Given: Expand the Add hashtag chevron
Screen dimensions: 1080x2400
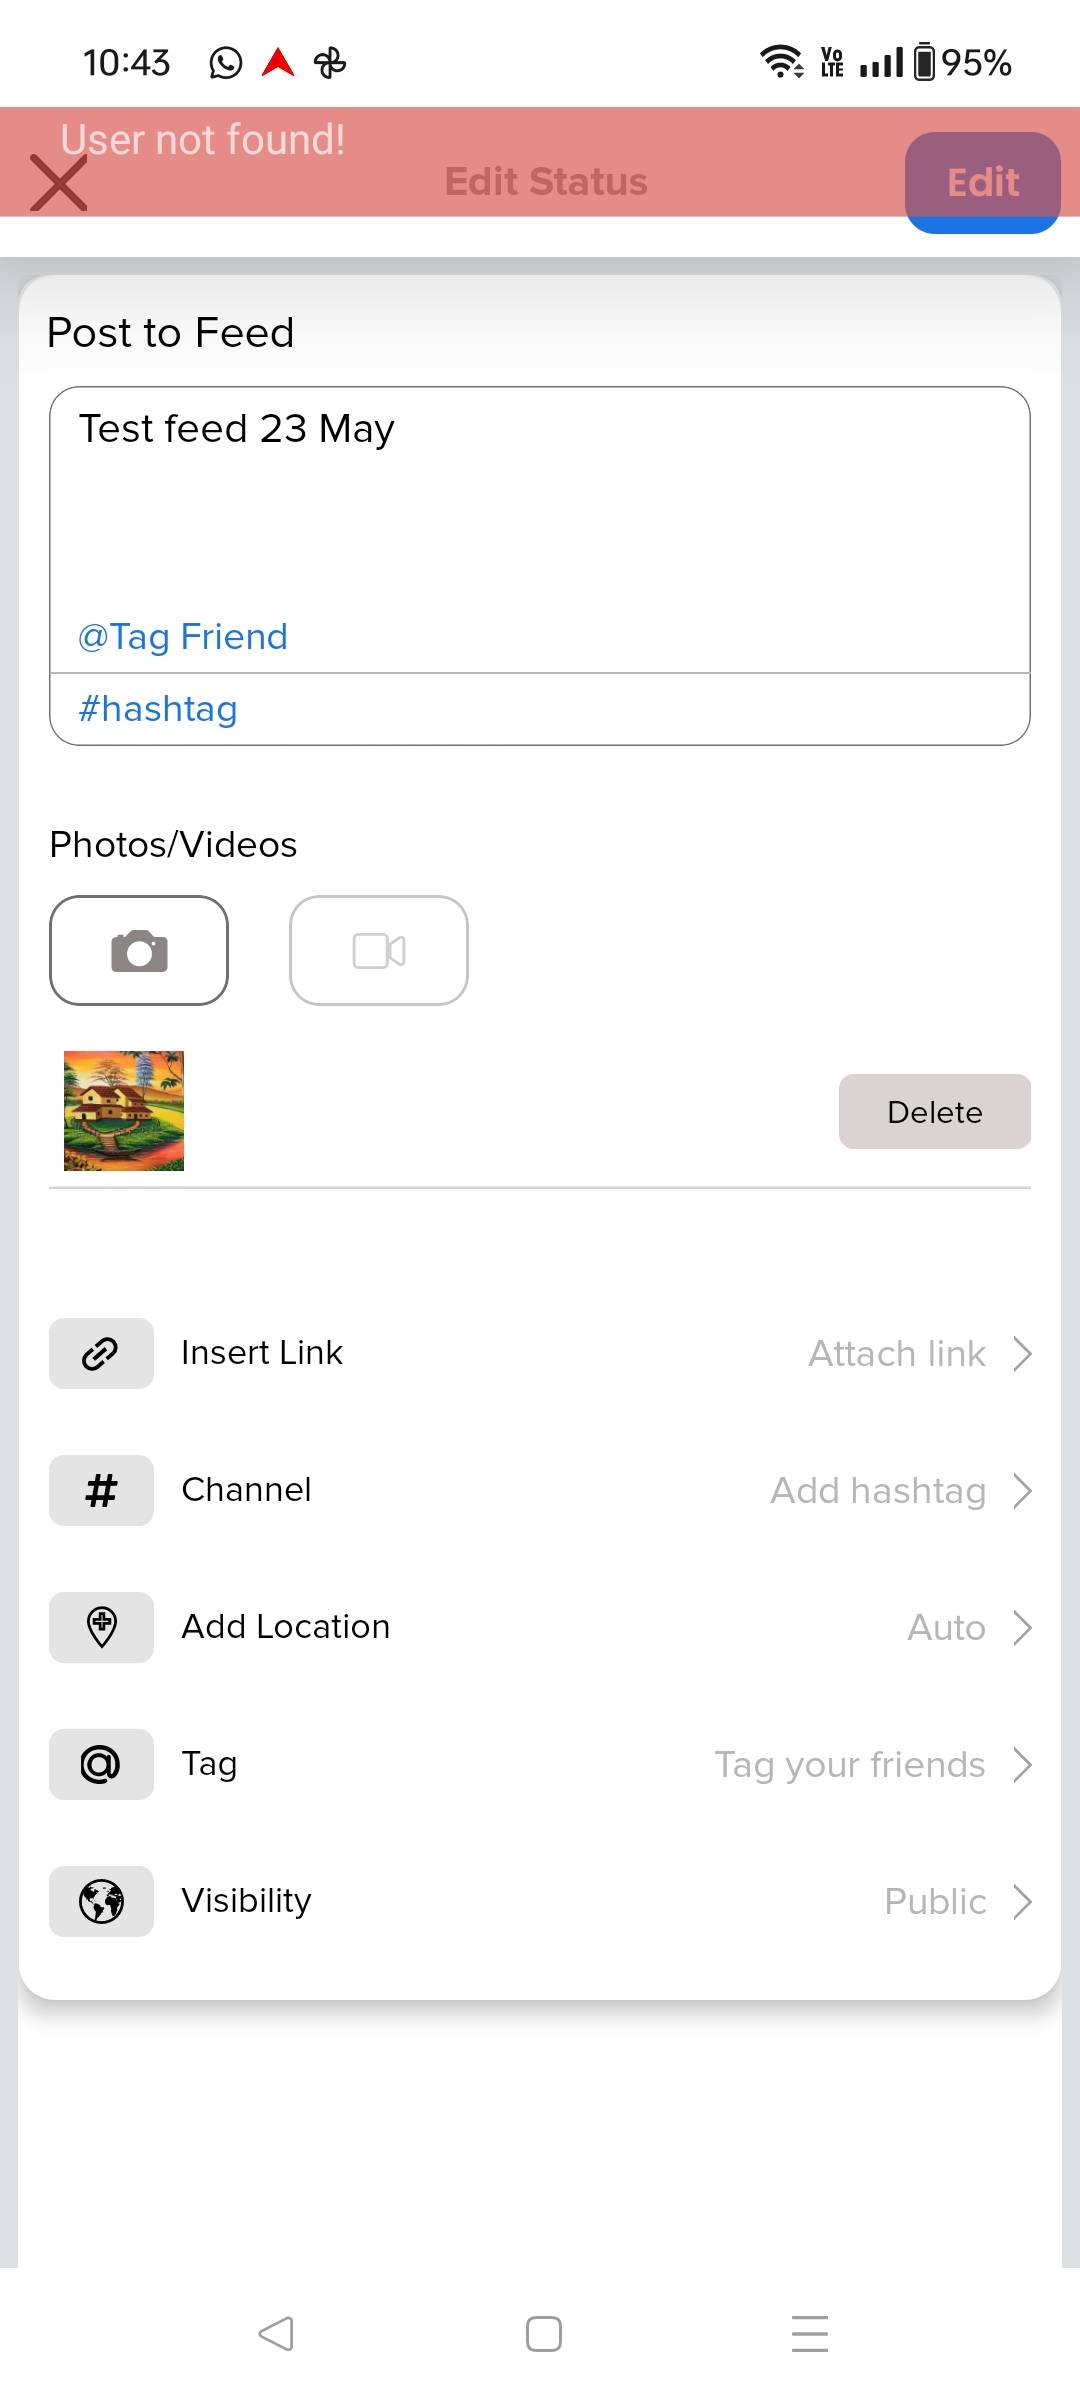Looking at the screenshot, I should click(x=1021, y=1490).
